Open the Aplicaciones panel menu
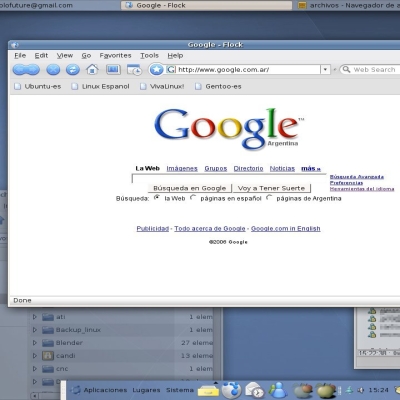 click(x=105, y=390)
